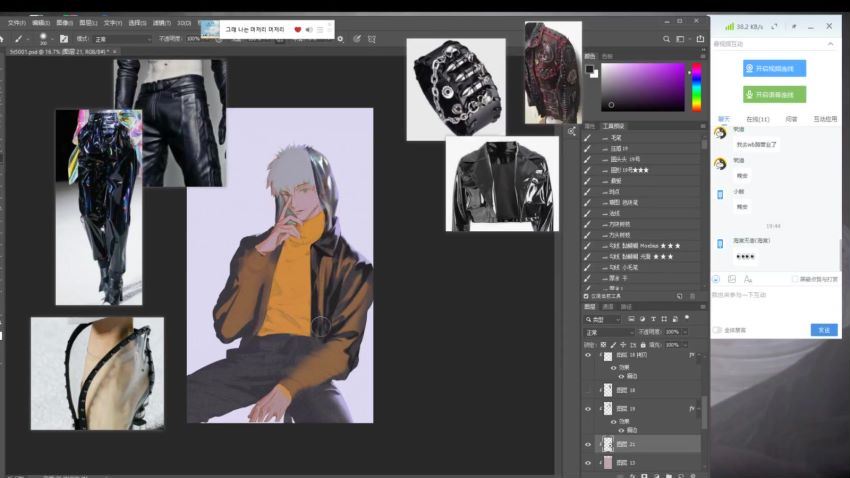This screenshot has width=850, height=478.
Task: Open the brush preset picker showing size 300
Action: [45, 38]
